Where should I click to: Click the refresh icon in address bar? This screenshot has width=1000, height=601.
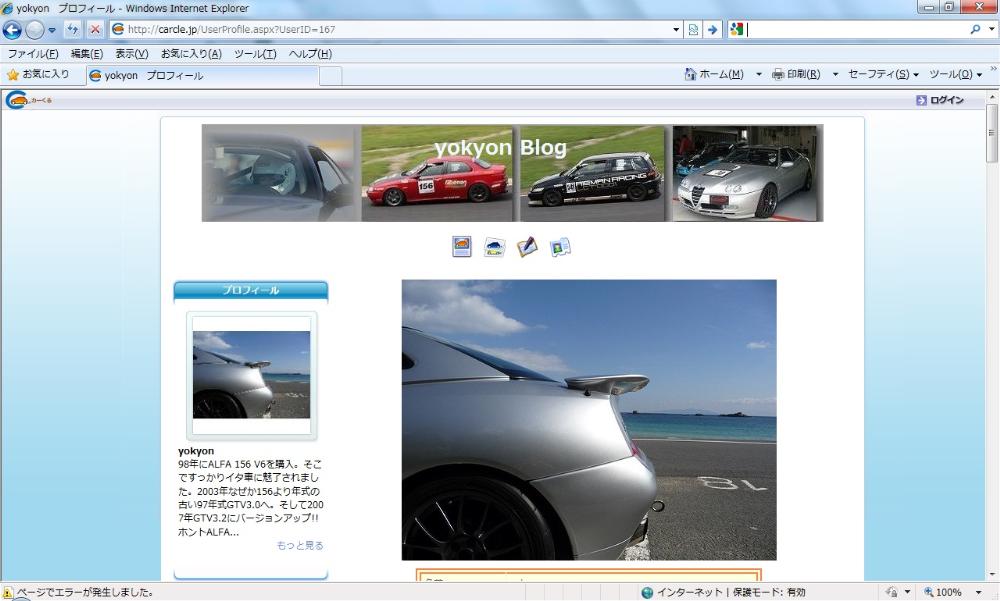(72, 29)
